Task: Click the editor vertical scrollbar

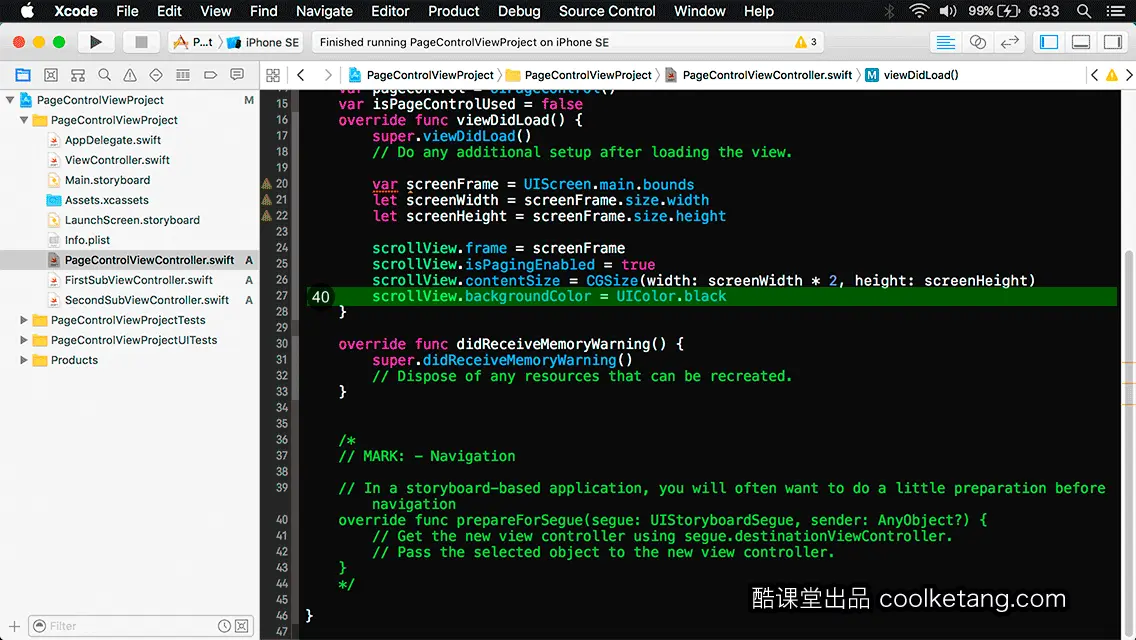Action: [x=1129, y=442]
